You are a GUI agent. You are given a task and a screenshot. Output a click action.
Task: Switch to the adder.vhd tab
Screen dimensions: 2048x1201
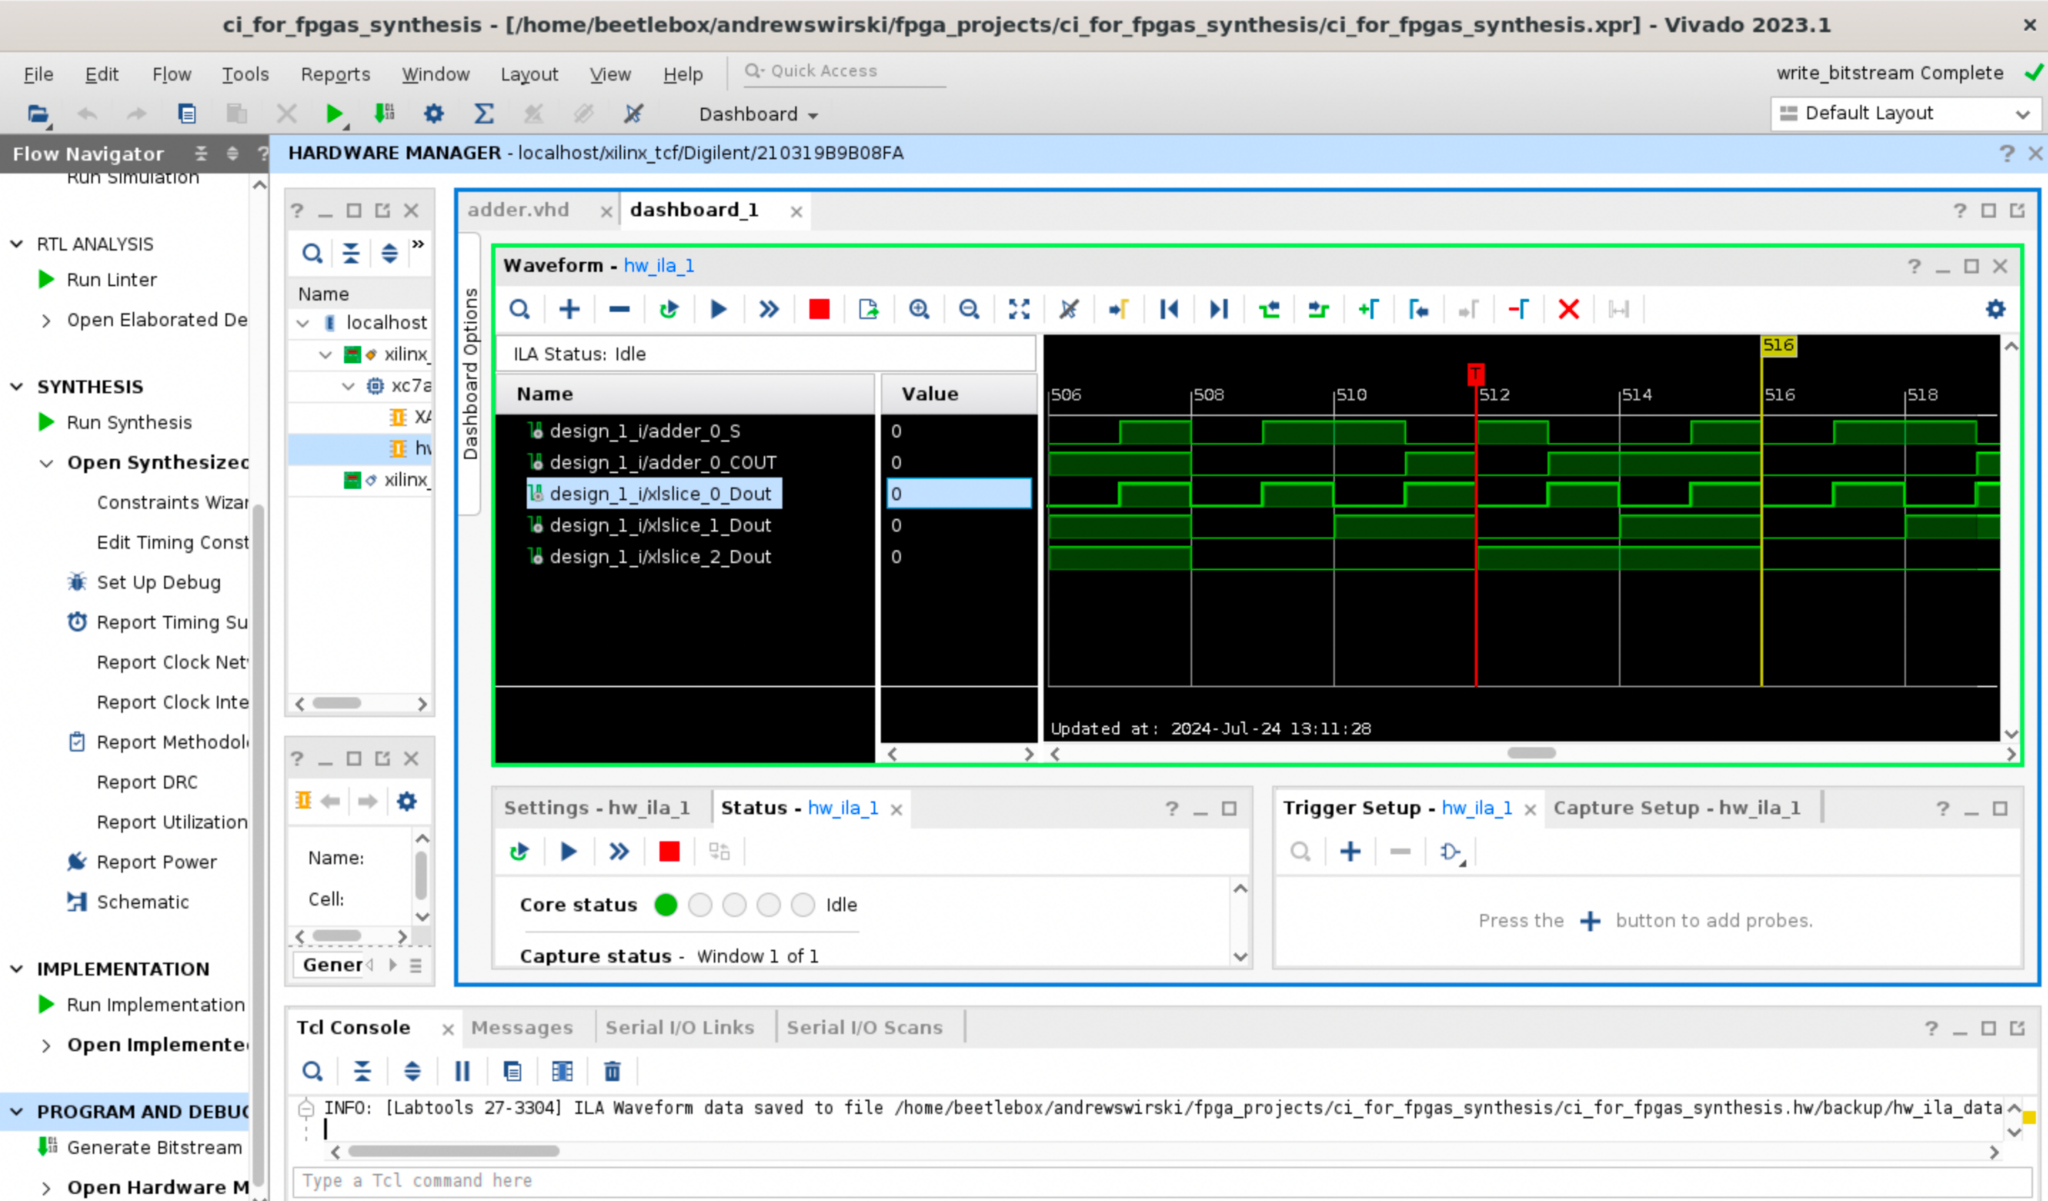point(519,210)
